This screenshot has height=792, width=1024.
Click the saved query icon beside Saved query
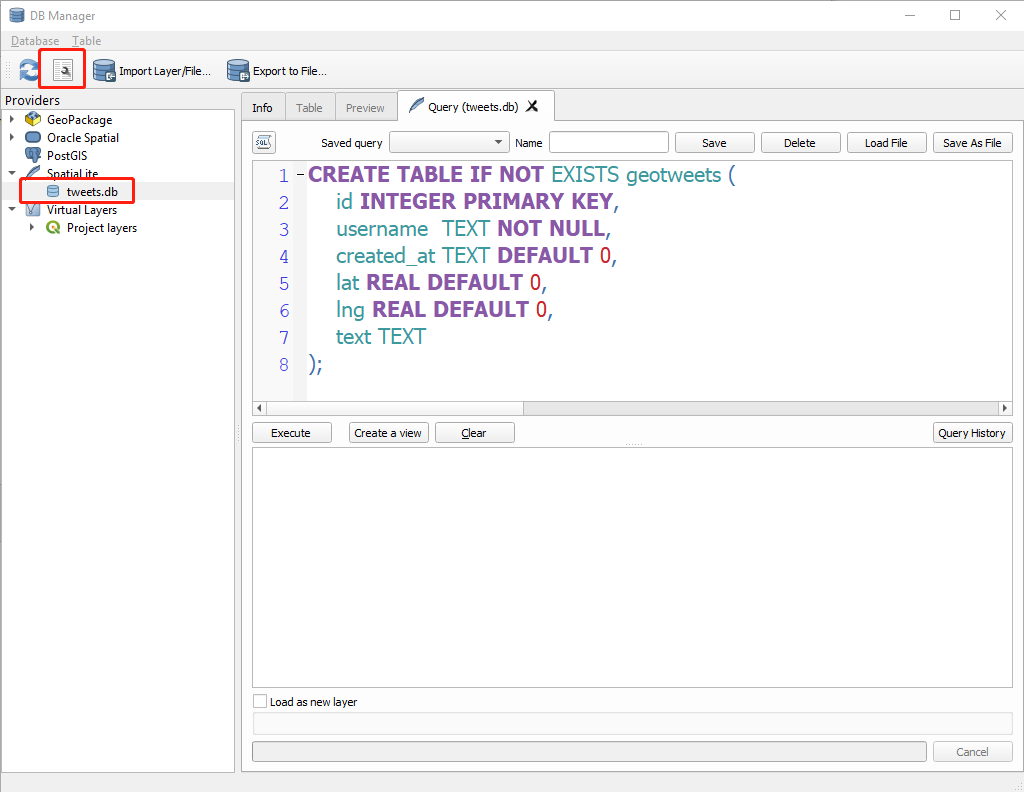pos(262,142)
